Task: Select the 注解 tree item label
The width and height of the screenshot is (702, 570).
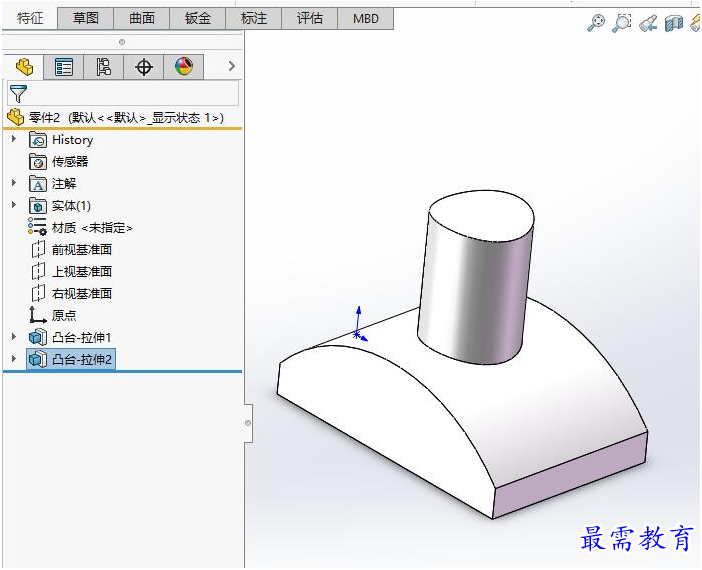Action: pyautogui.click(x=64, y=184)
